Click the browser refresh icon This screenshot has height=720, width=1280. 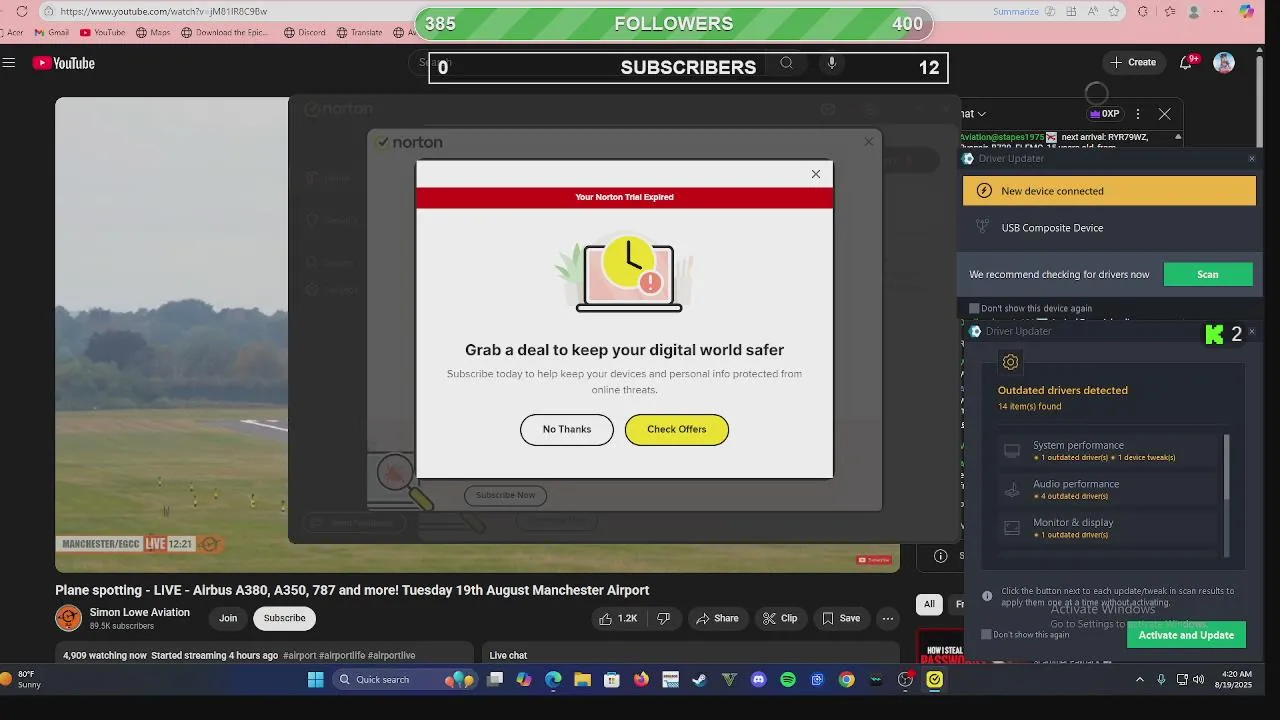22,11
